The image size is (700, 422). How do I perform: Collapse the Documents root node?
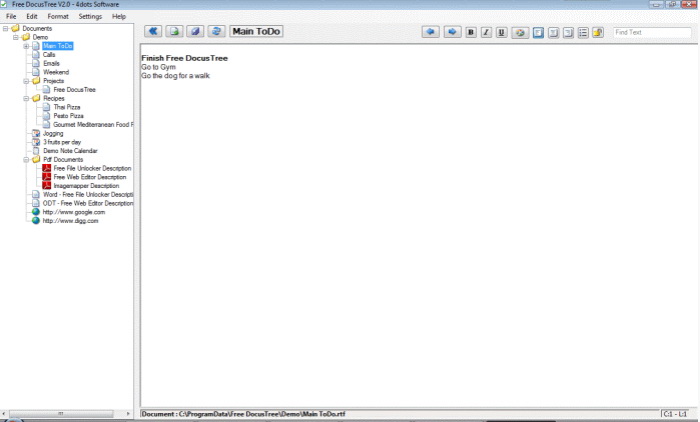click(5, 28)
